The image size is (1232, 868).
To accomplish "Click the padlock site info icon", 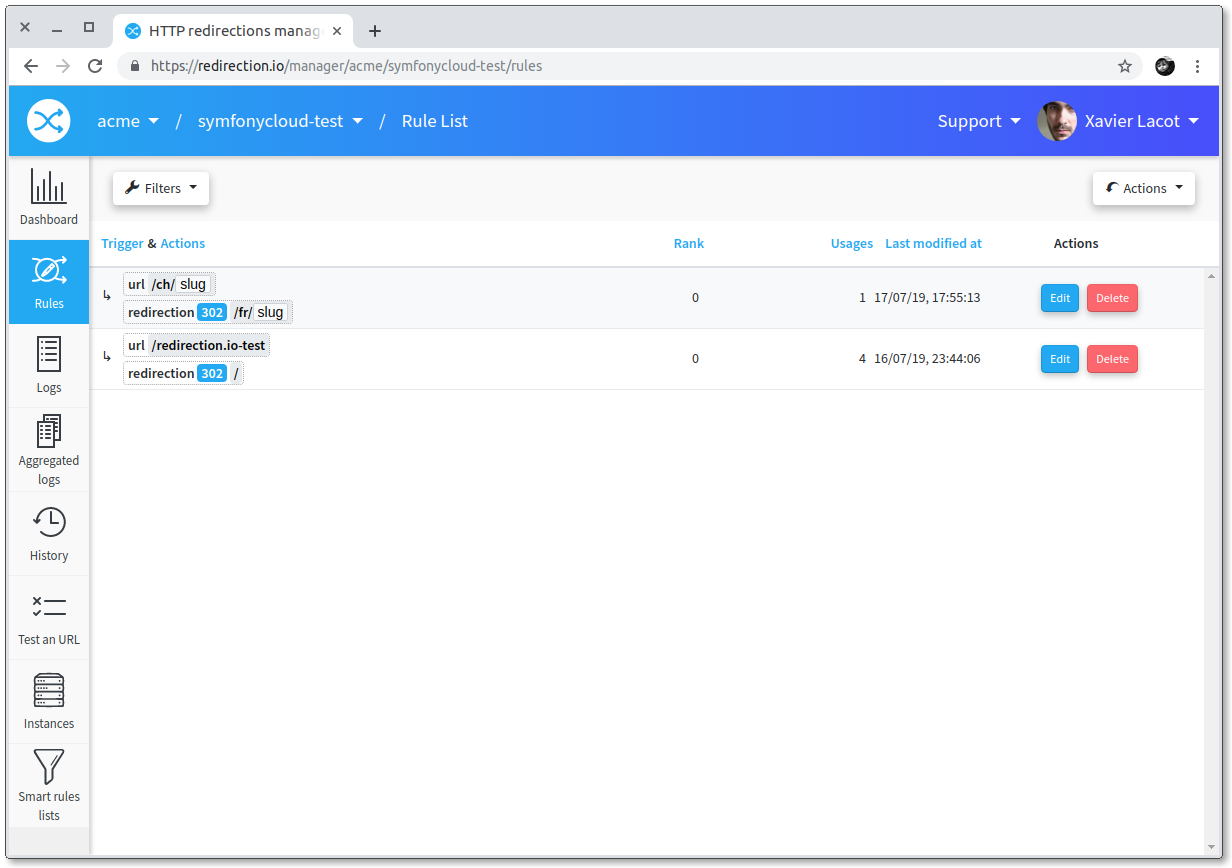I will tap(135, 66).
